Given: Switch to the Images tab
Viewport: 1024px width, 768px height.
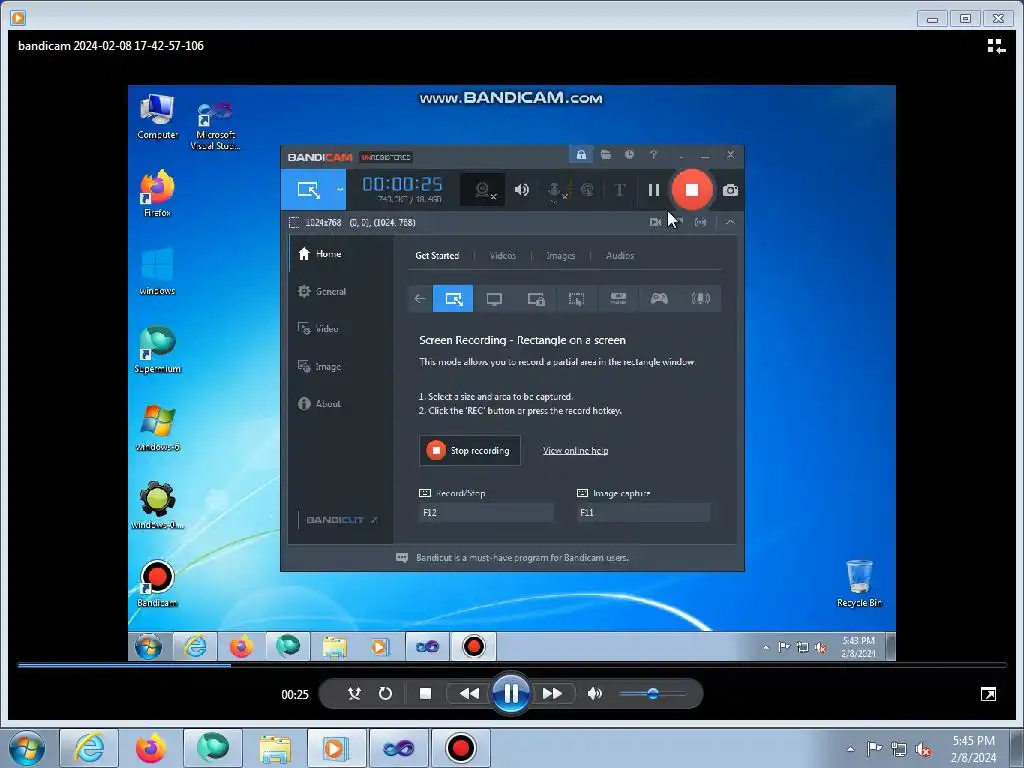Looking at the screenshot, I should (560, 255).
